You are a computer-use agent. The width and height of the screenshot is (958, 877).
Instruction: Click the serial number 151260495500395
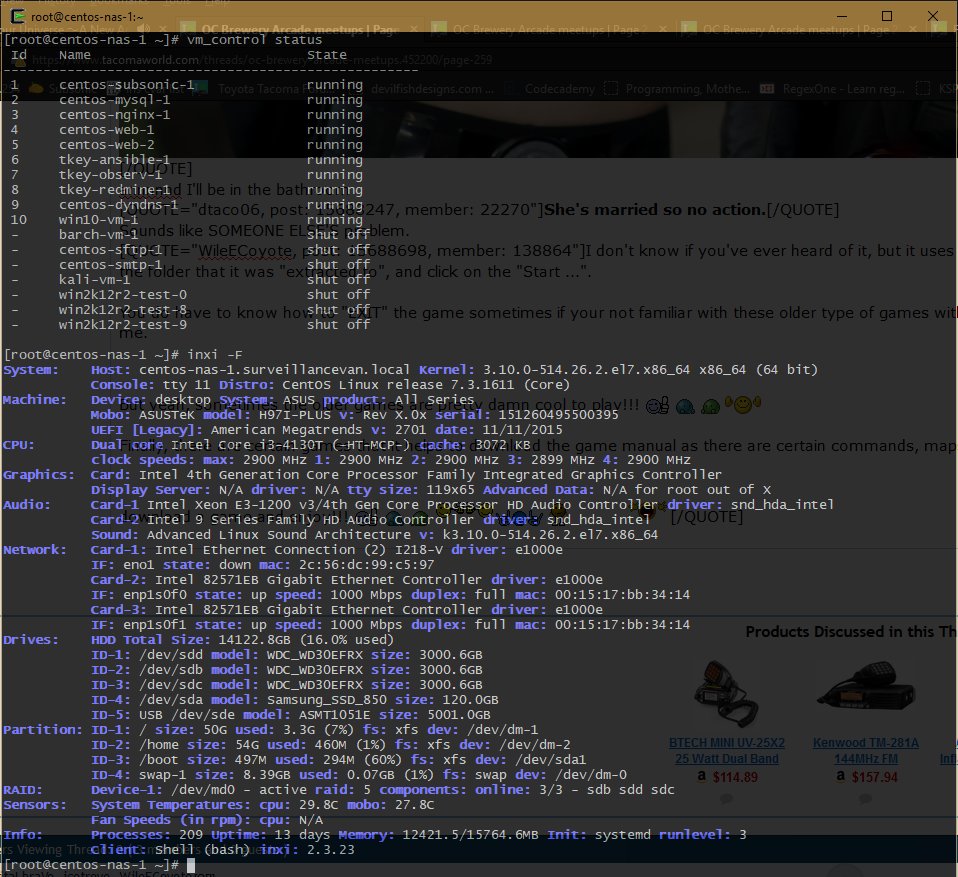click(558, 414)
